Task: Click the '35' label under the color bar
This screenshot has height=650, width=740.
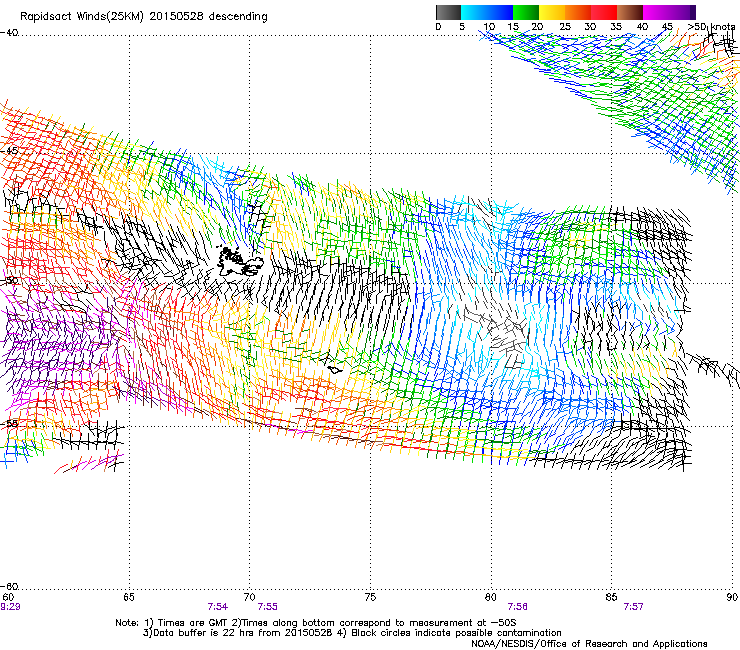Action: click(616, 27)
